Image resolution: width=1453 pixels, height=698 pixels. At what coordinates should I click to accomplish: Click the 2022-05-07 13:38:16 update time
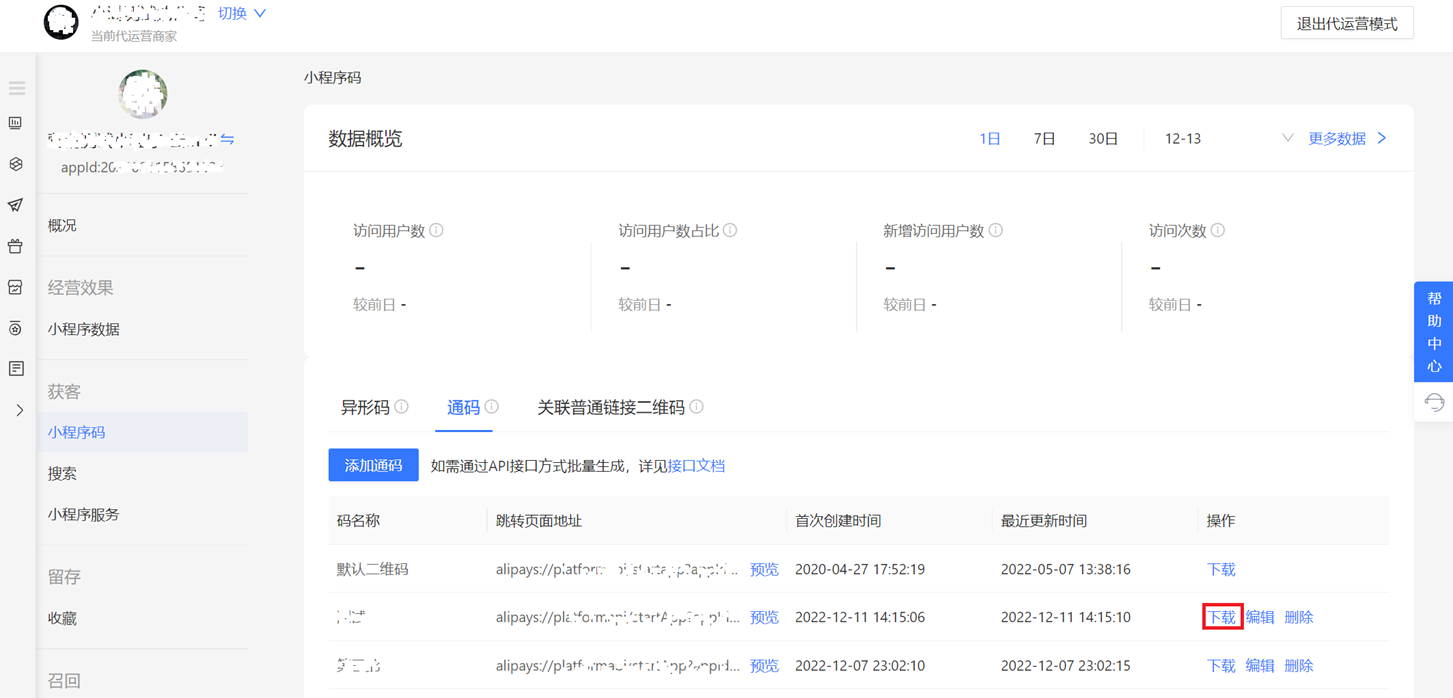(1066, 569)
